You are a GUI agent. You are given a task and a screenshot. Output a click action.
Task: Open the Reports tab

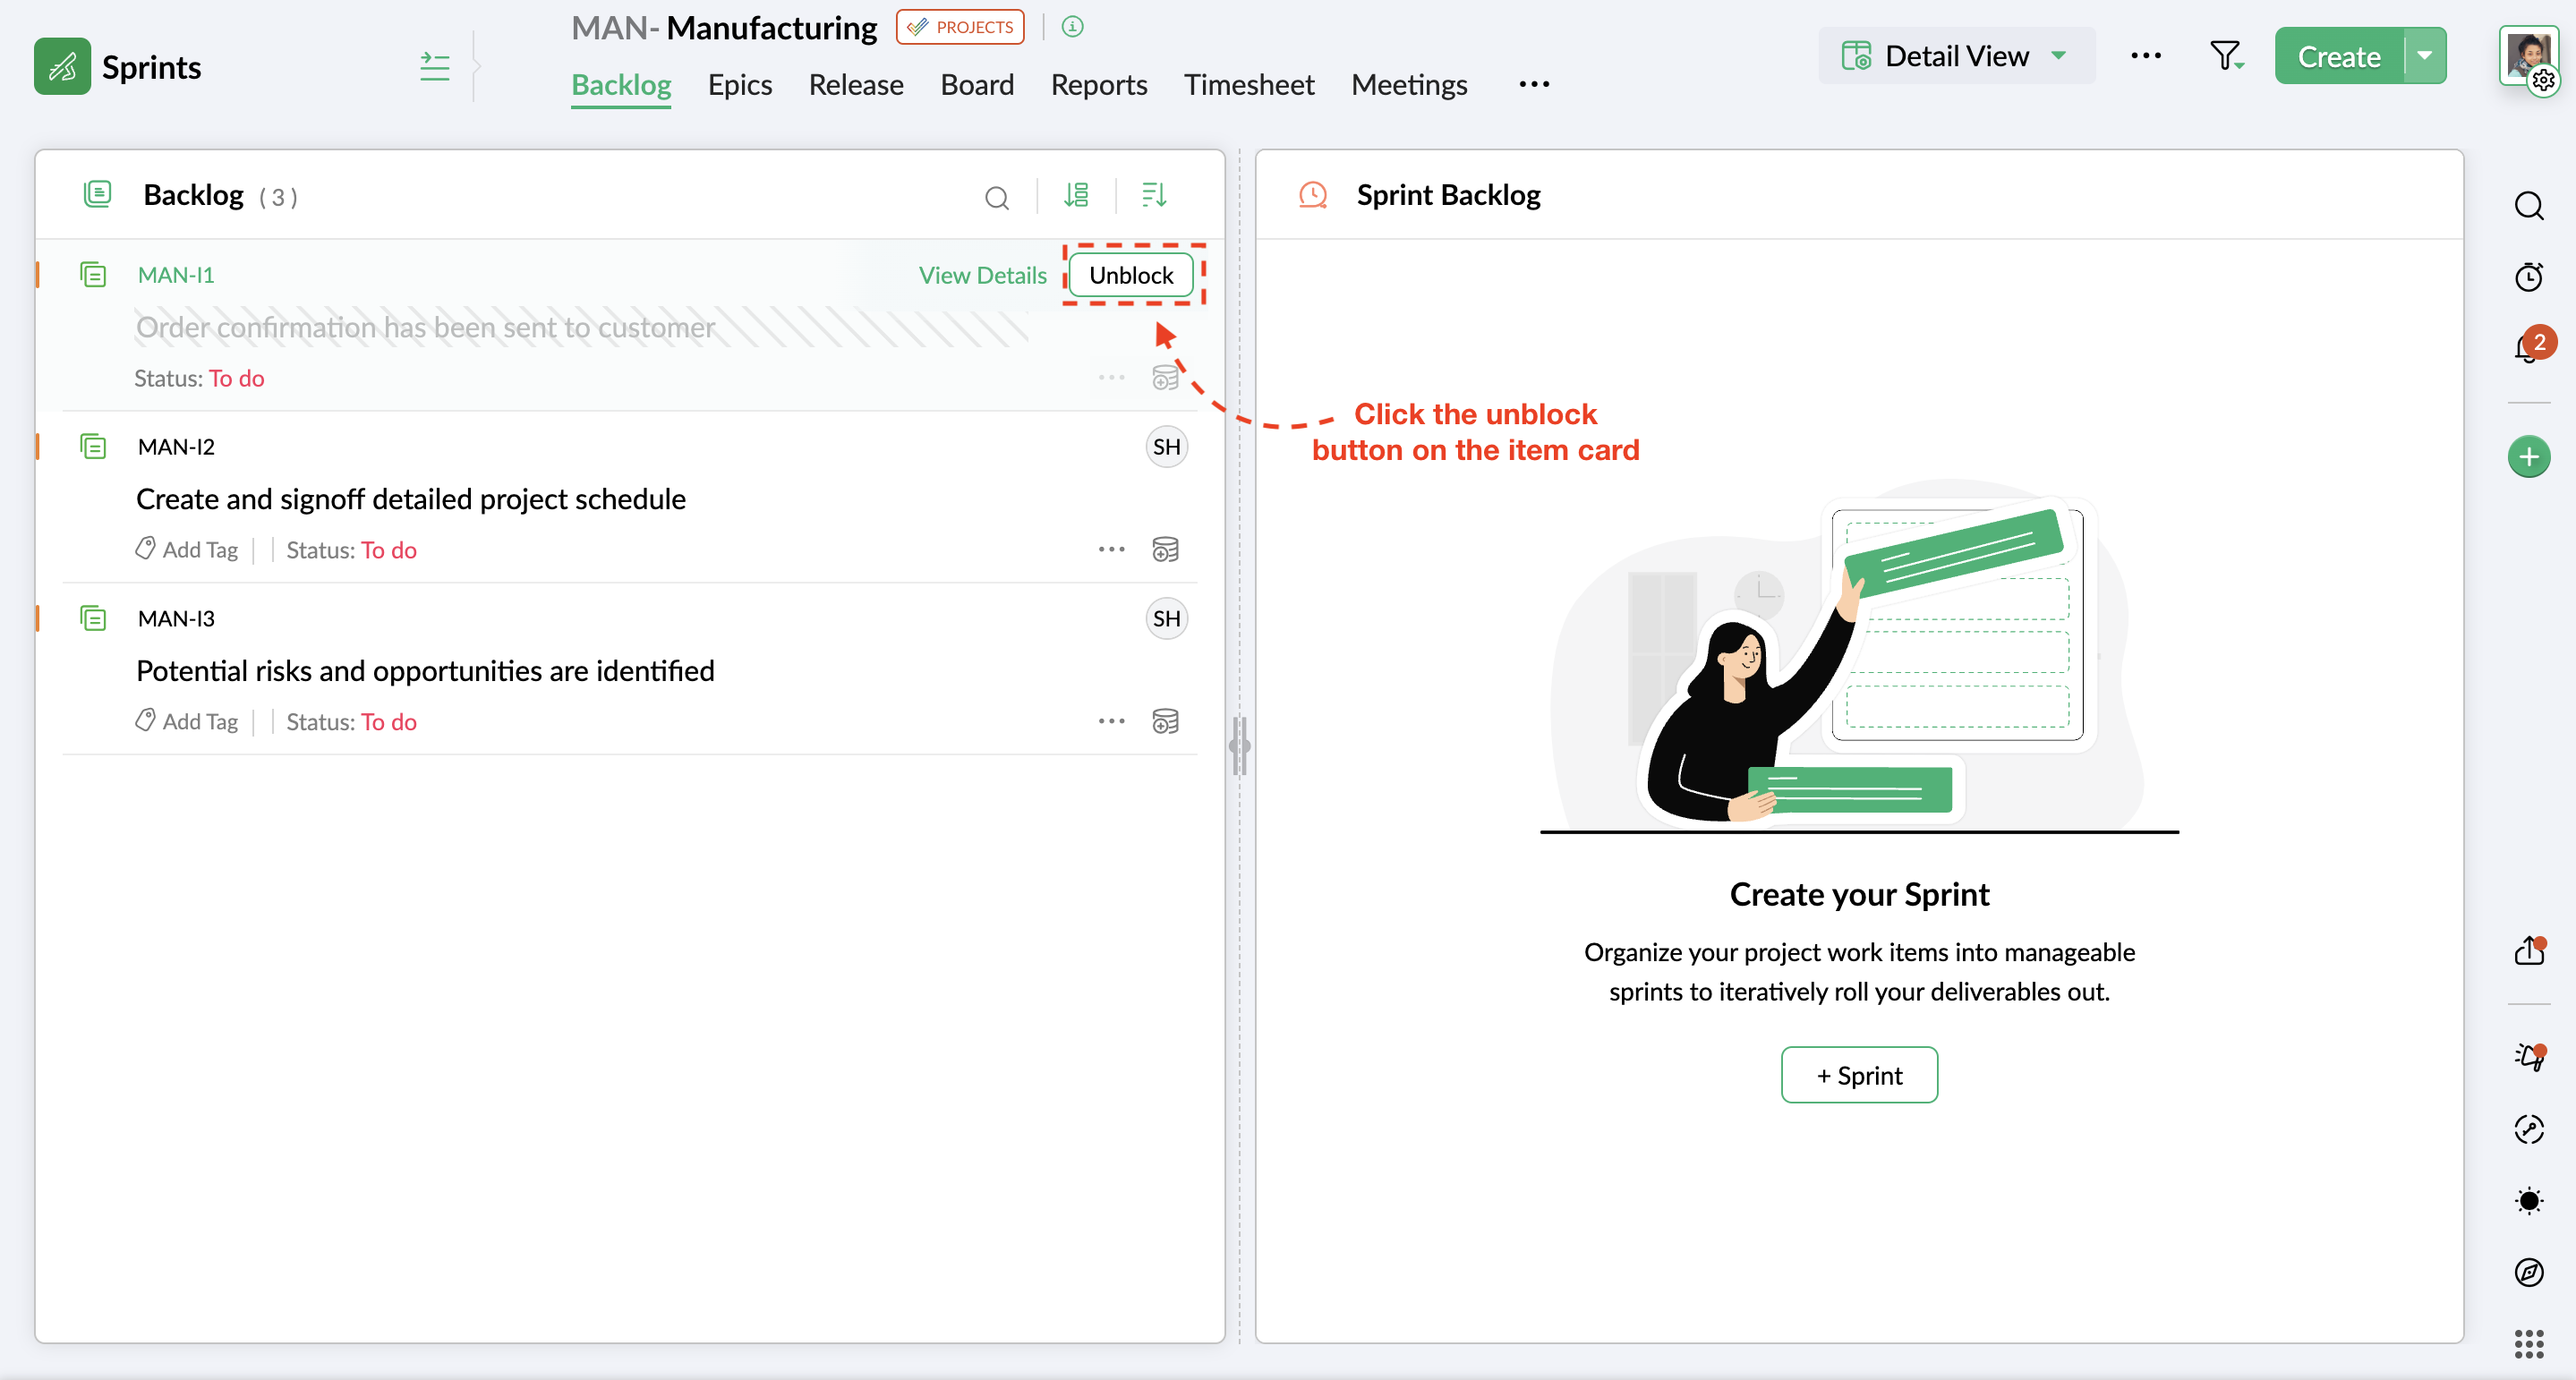[x=1098, y=85]
